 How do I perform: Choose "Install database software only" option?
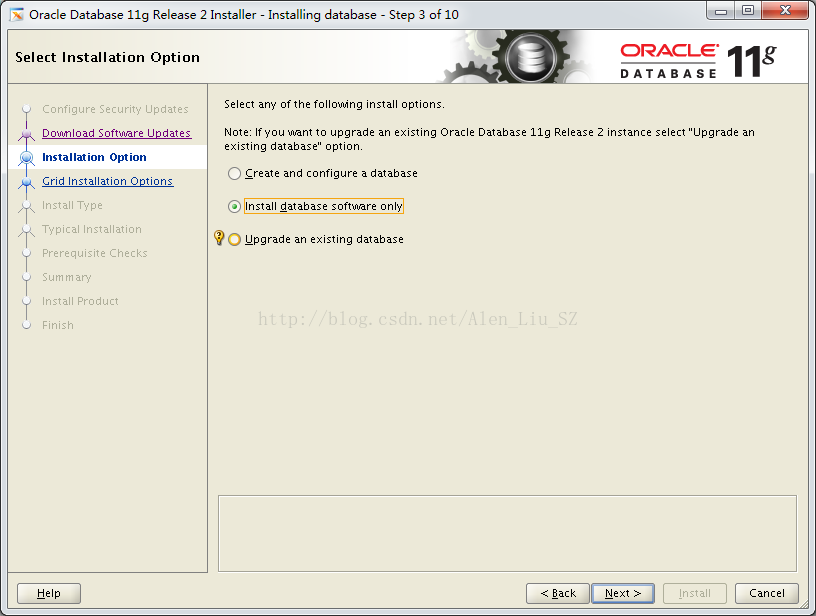235,207
